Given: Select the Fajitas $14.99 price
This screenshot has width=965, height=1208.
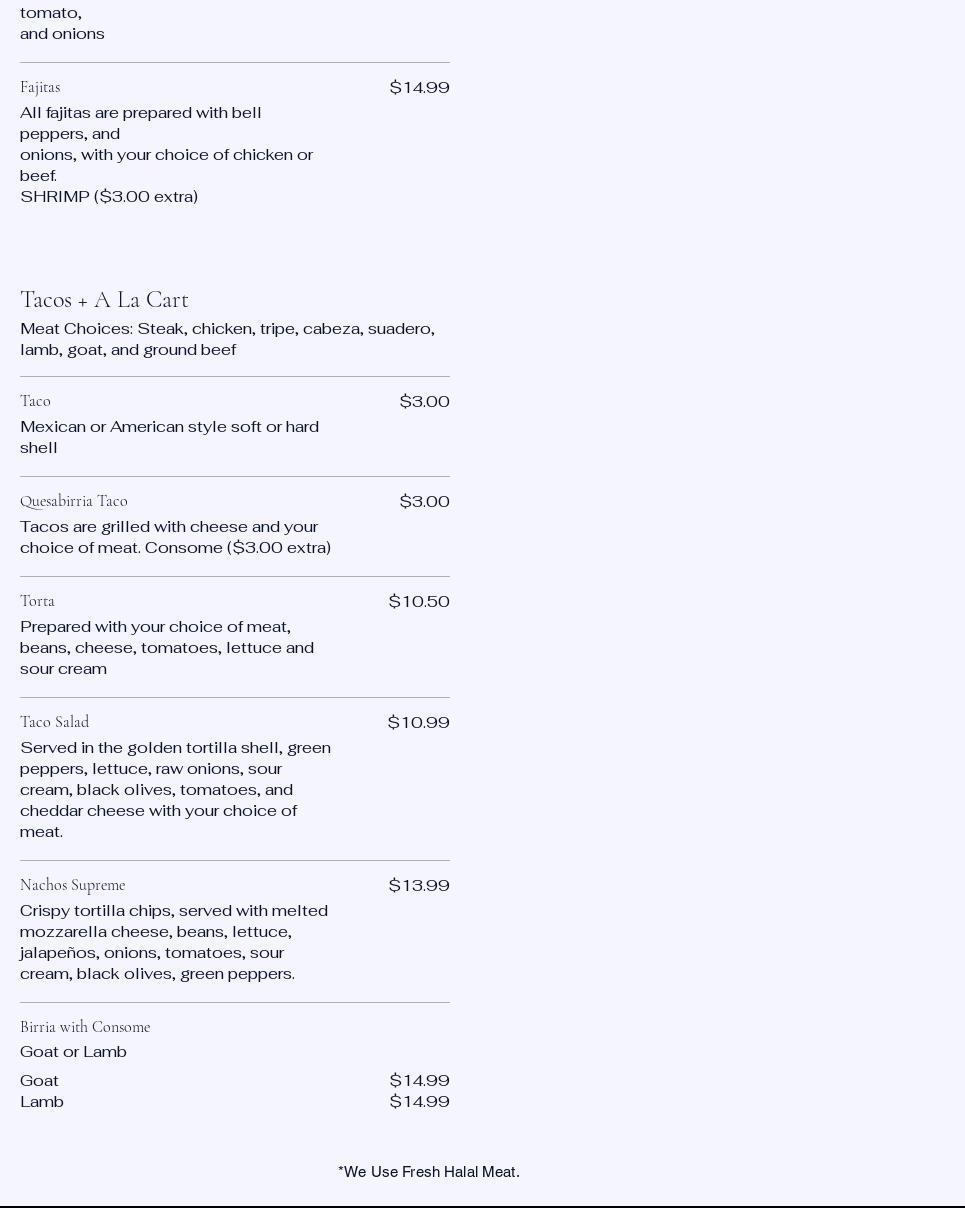Looking at the screenshot, I should (x=419, y=88).
